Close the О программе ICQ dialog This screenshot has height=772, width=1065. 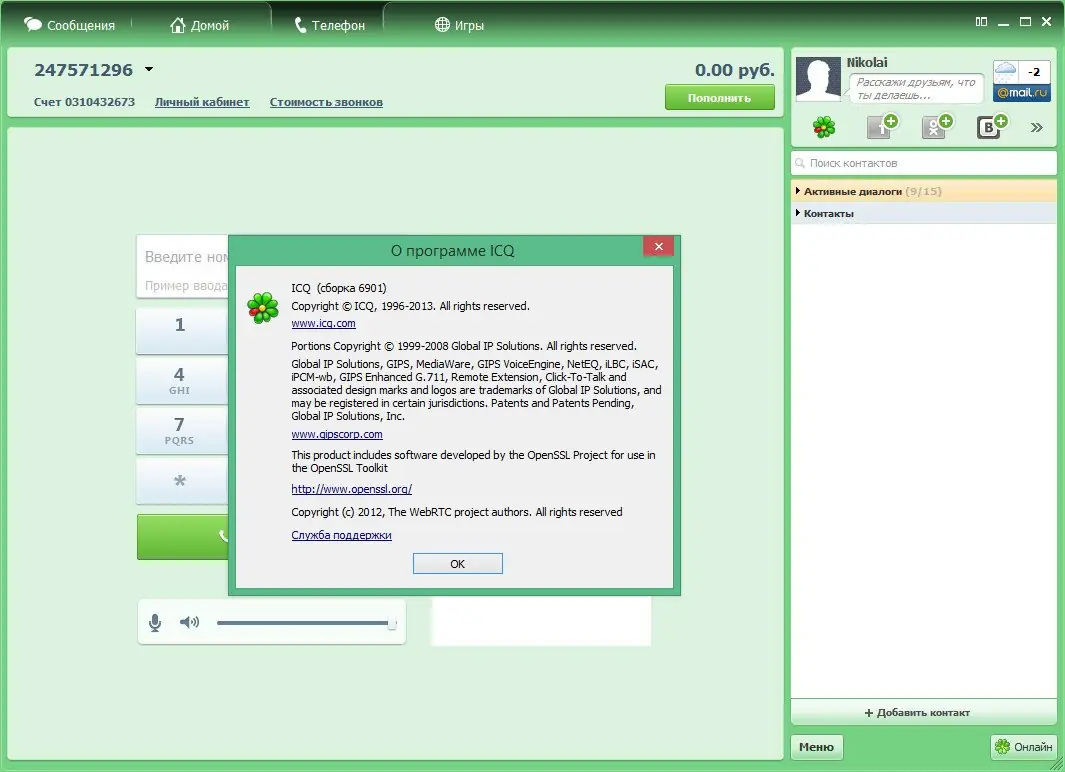[x=658, y=246]
